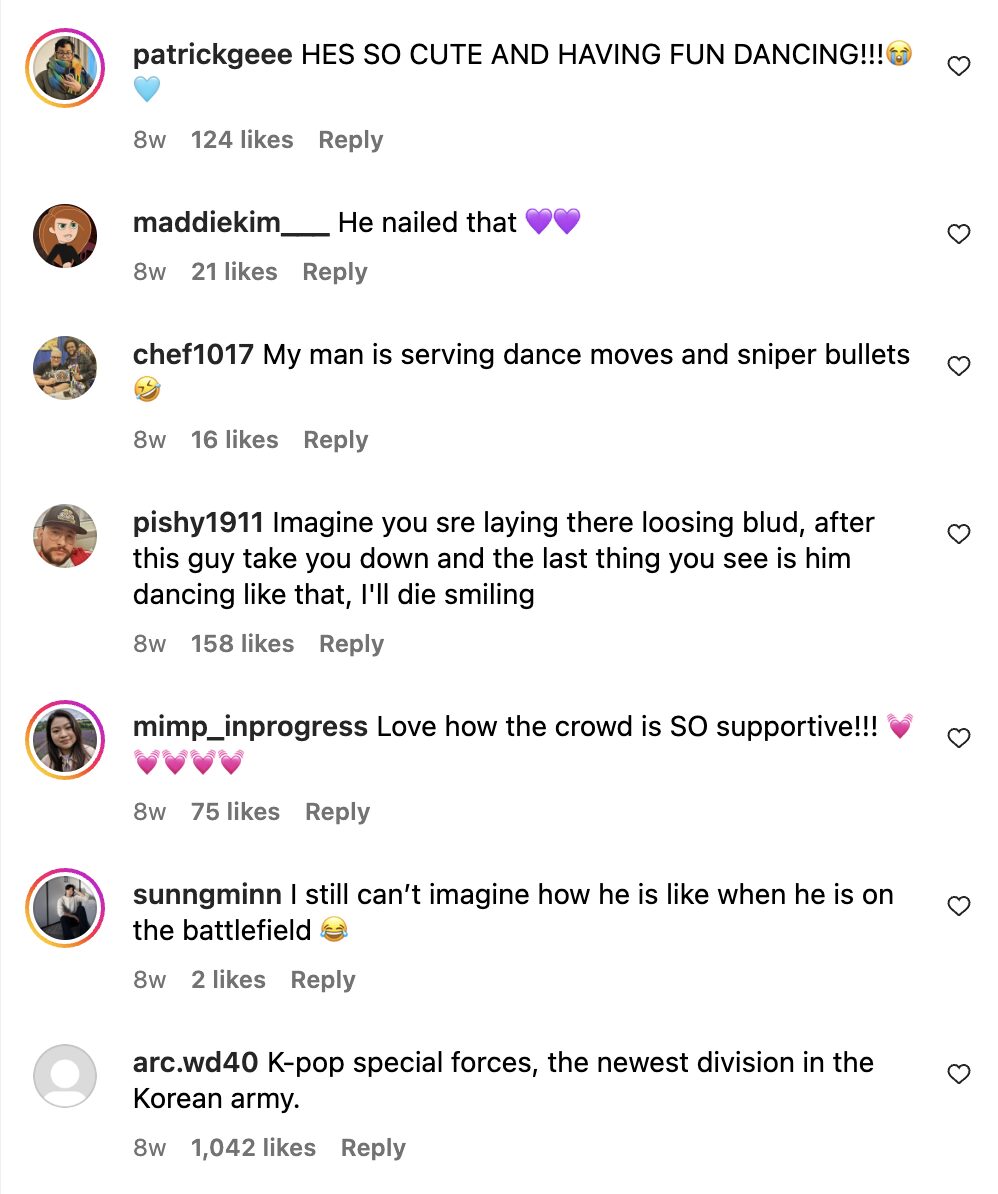Open maddiekim___'s avatar

[65, 236]
